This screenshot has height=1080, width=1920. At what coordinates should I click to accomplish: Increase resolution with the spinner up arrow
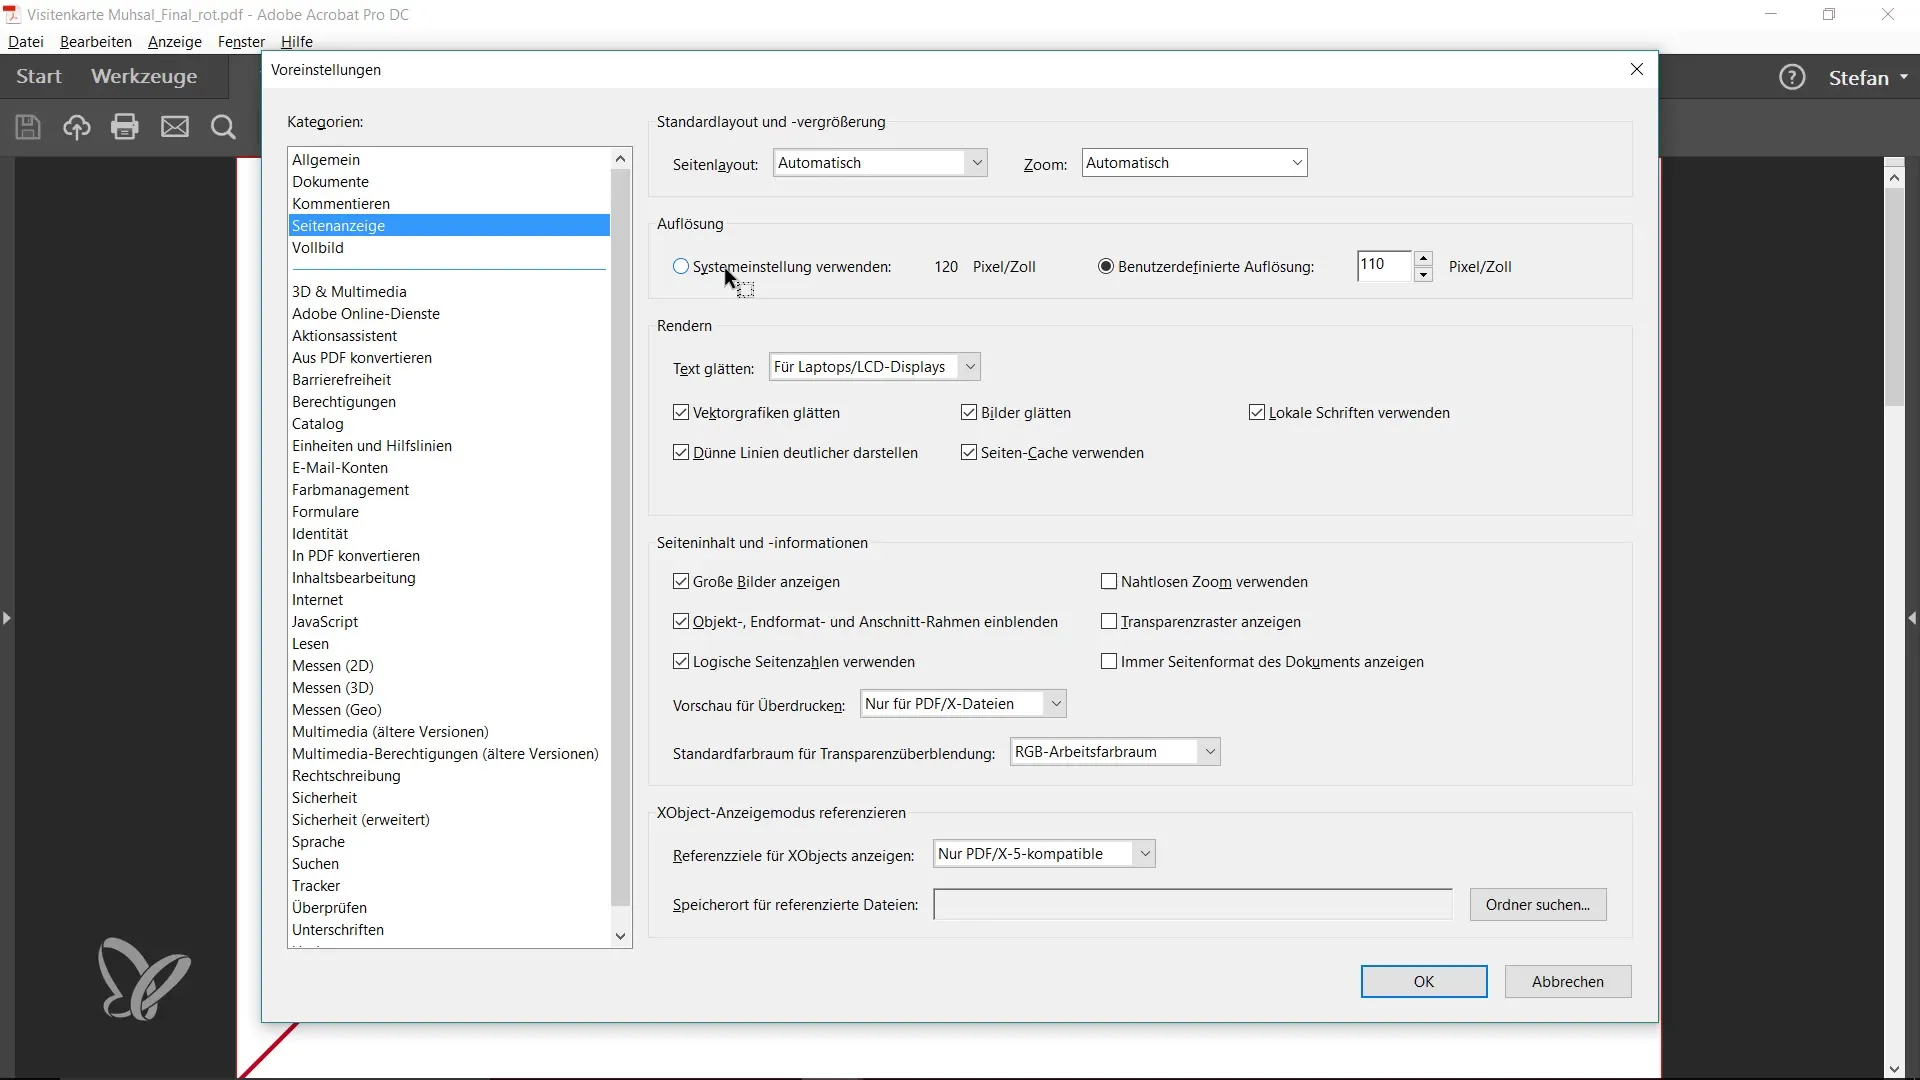coord(1424,258)
